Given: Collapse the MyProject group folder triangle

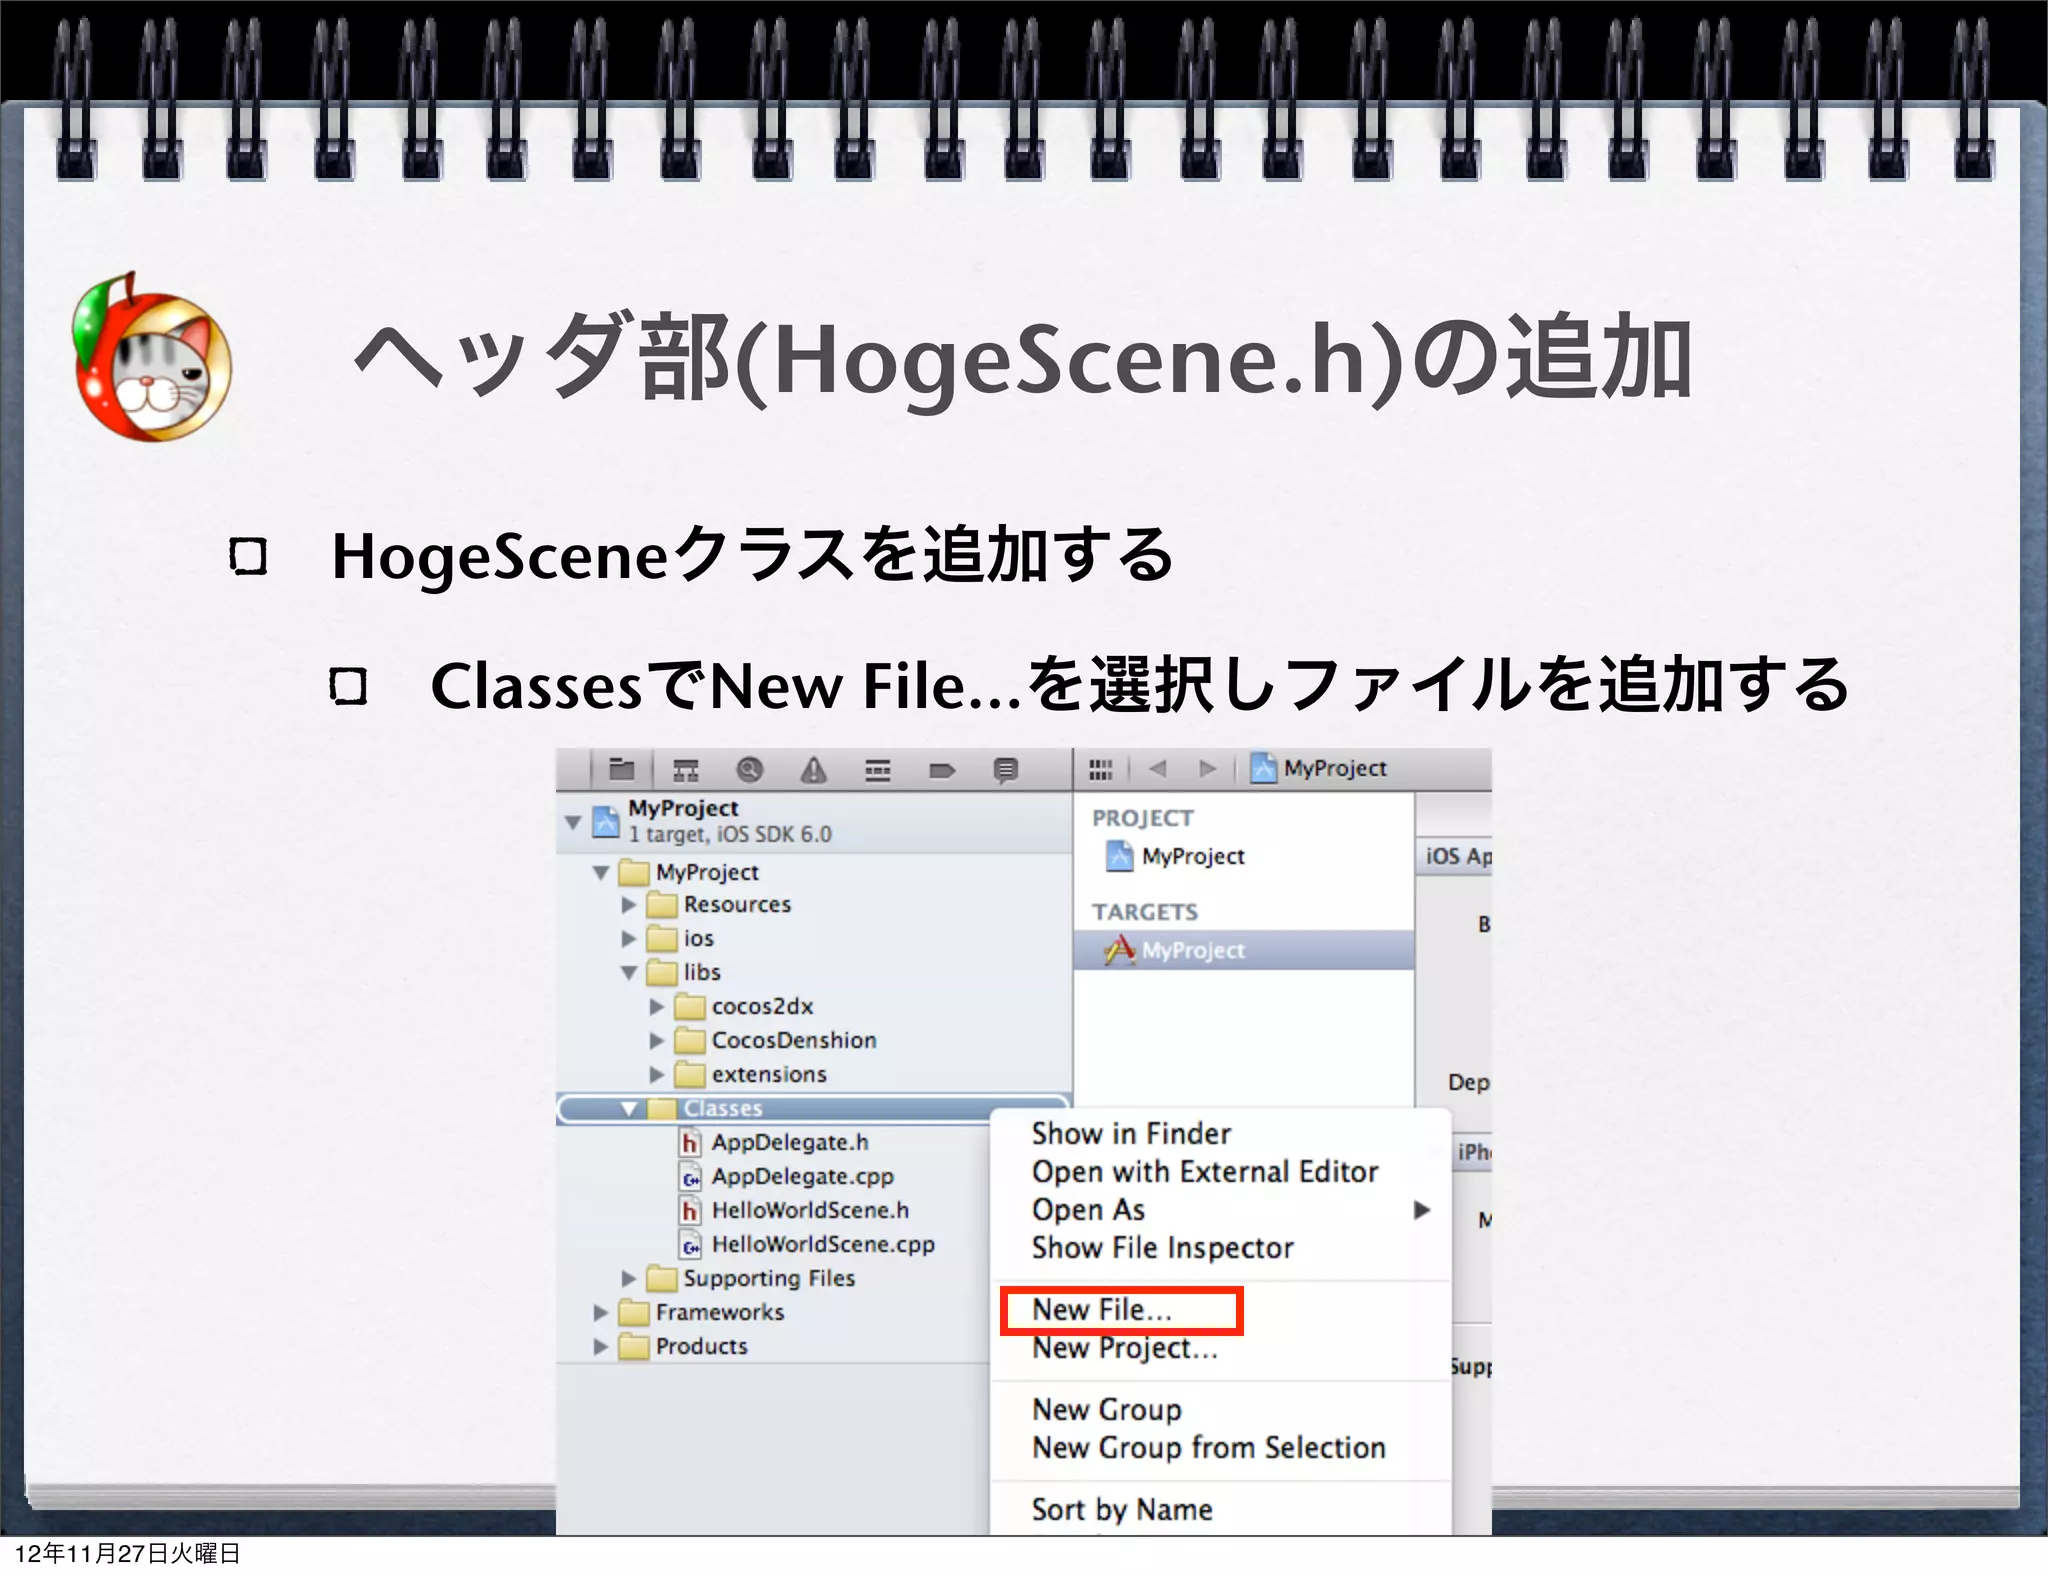Looking at the screenshot, I should pyautogui.click(x=600, y=872).
